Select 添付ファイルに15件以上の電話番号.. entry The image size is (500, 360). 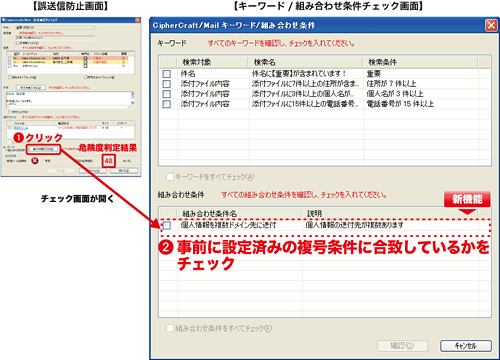point(305,104)
